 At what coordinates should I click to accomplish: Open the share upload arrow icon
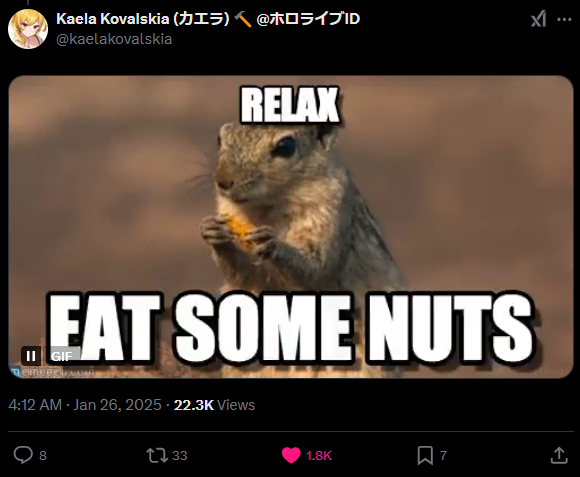(559, 455)
